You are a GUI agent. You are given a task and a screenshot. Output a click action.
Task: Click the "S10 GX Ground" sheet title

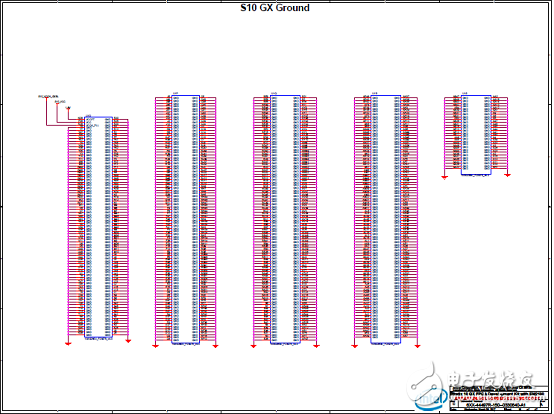tap(275, 8)
